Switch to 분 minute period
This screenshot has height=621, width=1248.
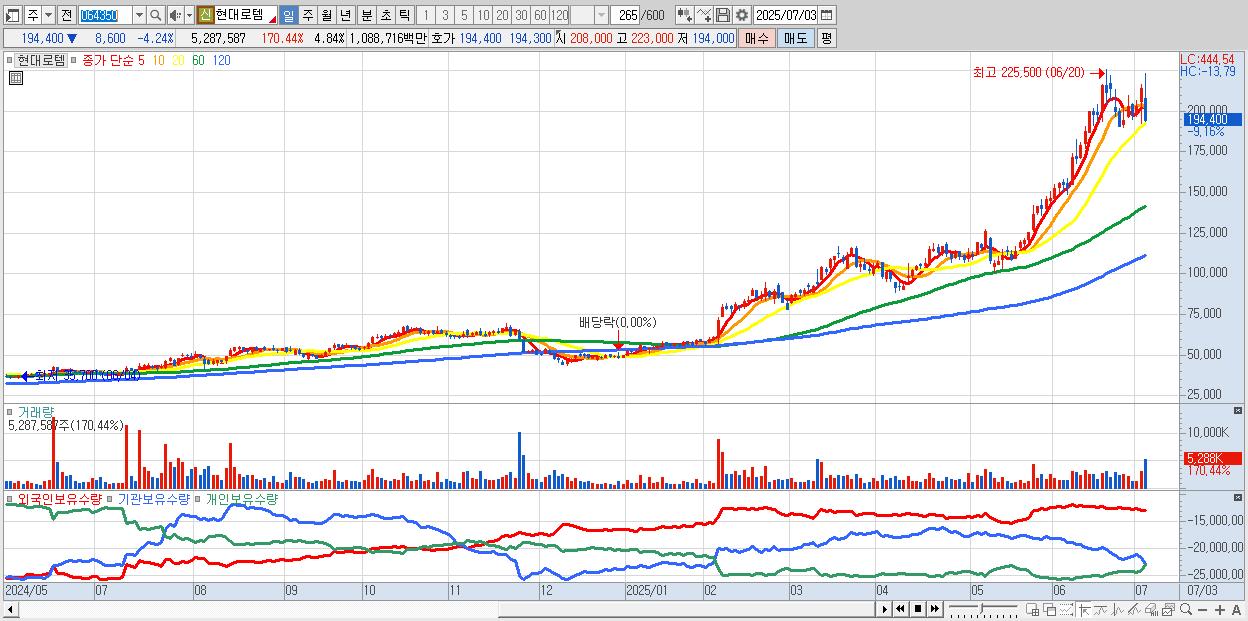click(x=366, y=15)
